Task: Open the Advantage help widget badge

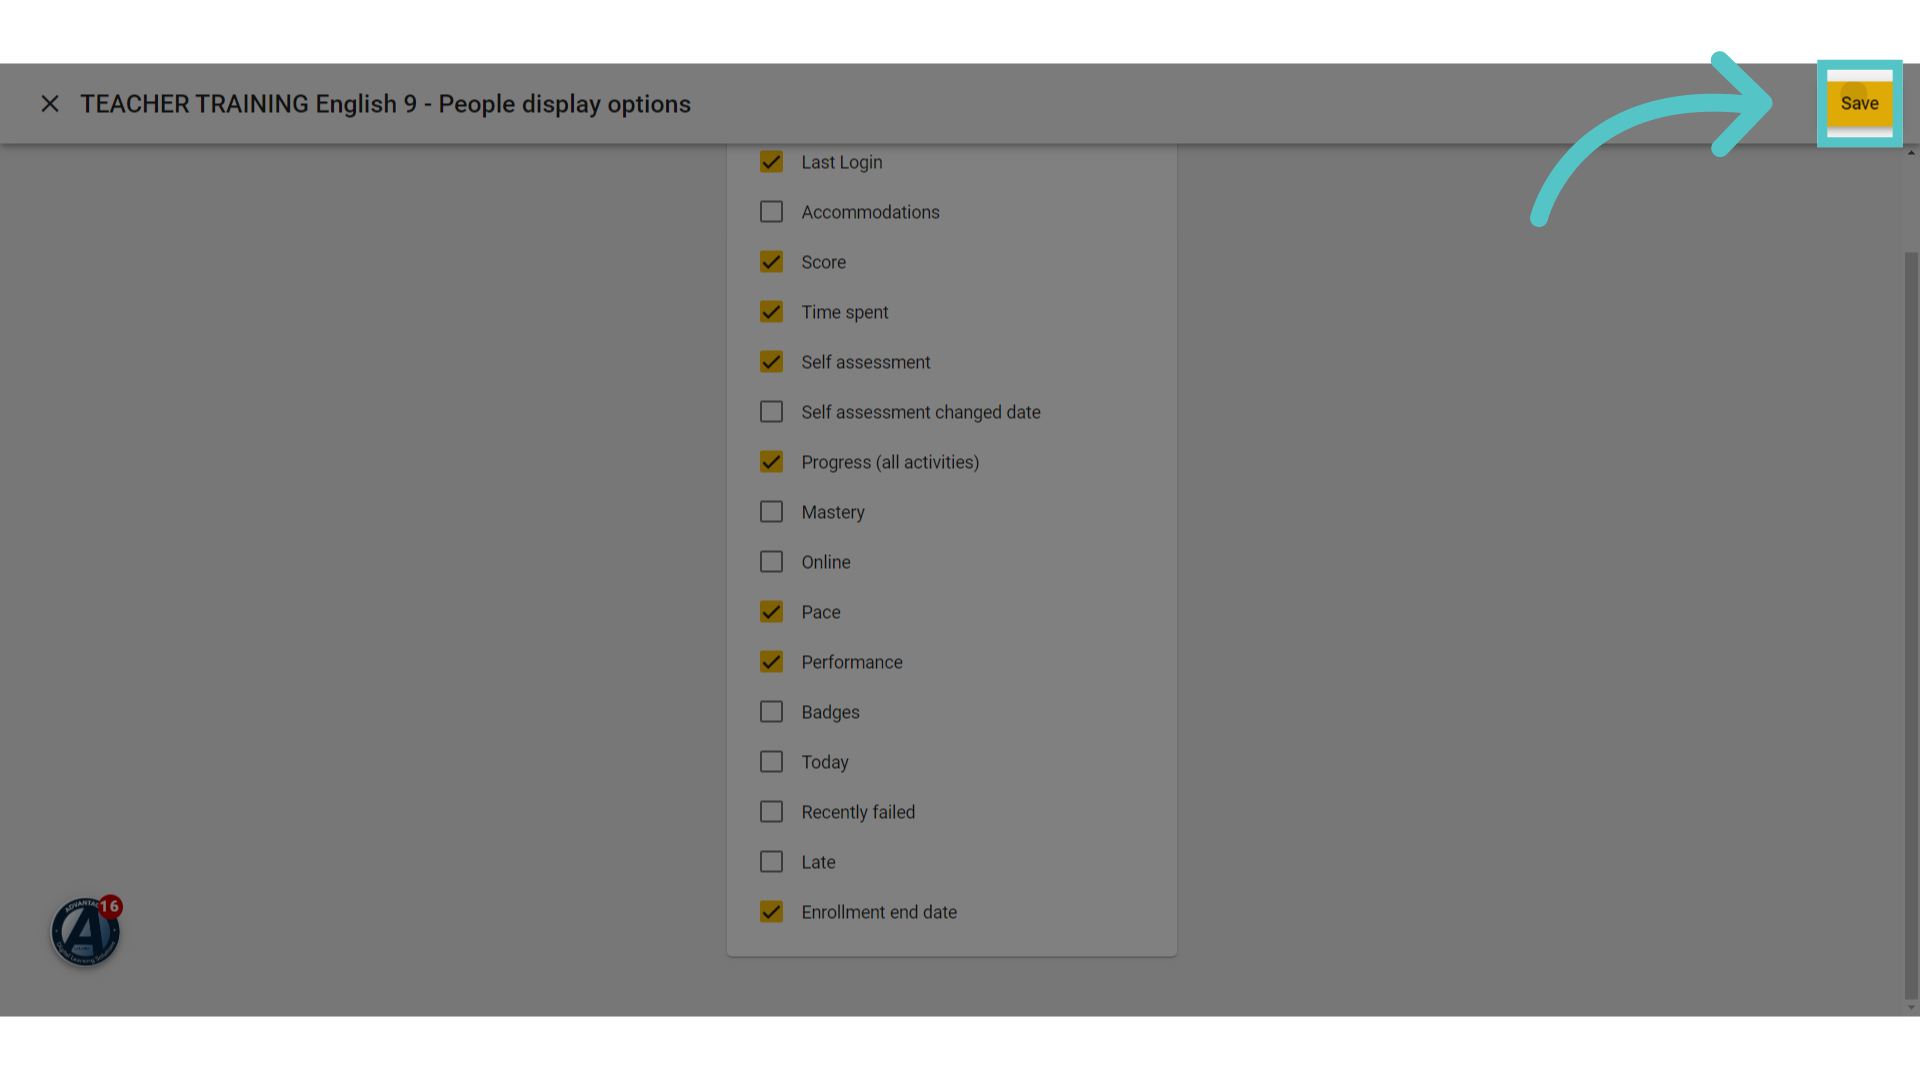Action: click(x=86, y=931)
